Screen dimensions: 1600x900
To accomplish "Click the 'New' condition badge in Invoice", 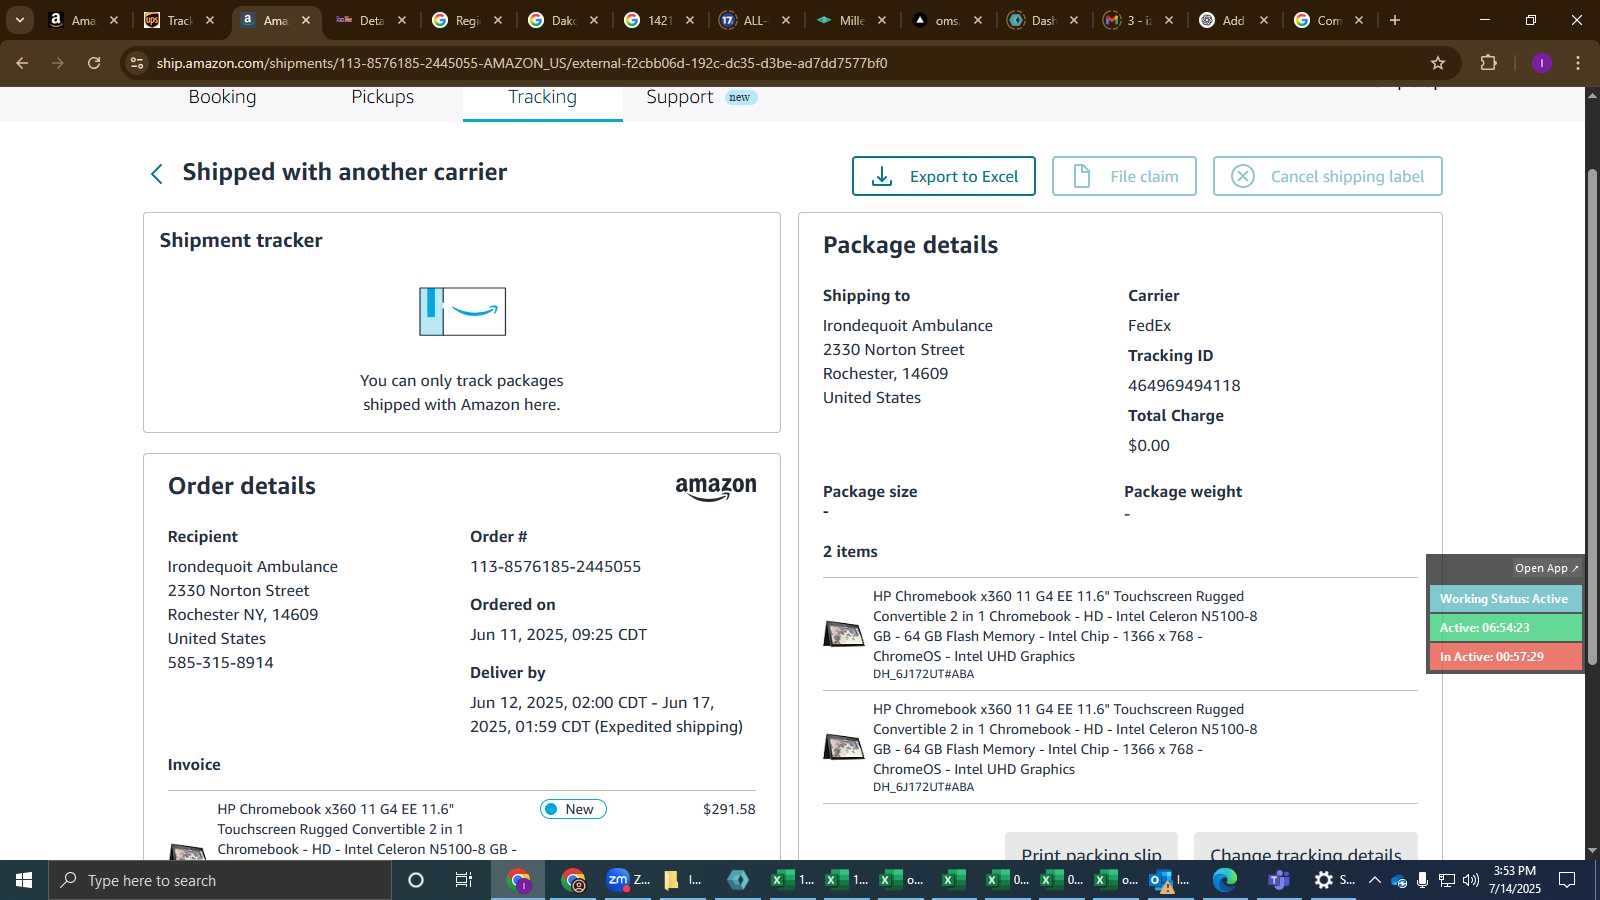I will (x=573, y=809).
